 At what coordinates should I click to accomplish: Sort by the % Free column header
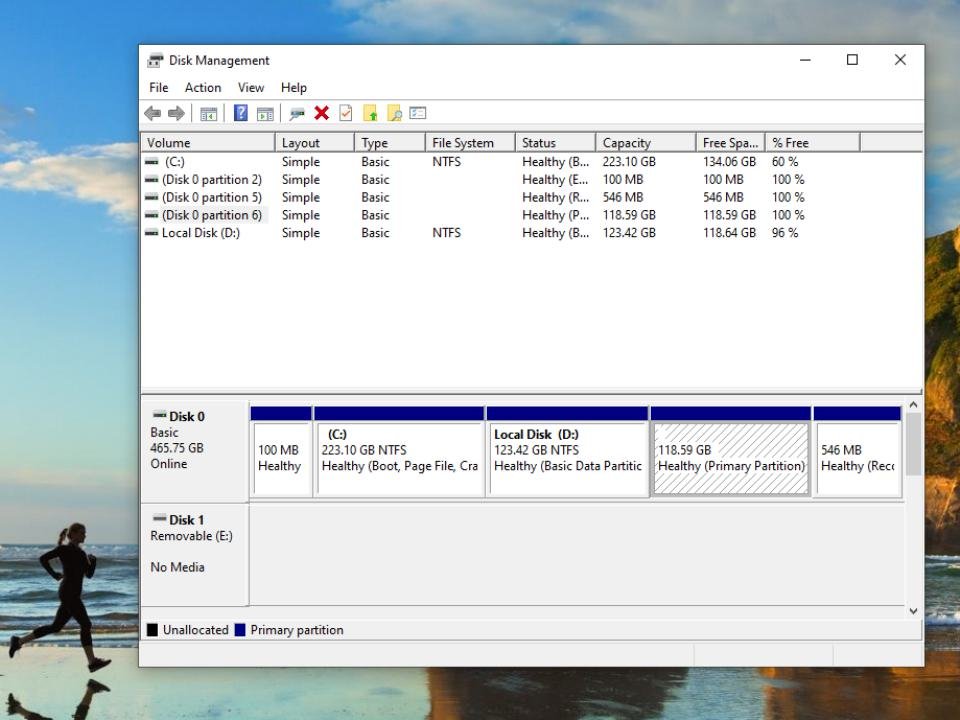pyautogui.click(x=813, y=143)
